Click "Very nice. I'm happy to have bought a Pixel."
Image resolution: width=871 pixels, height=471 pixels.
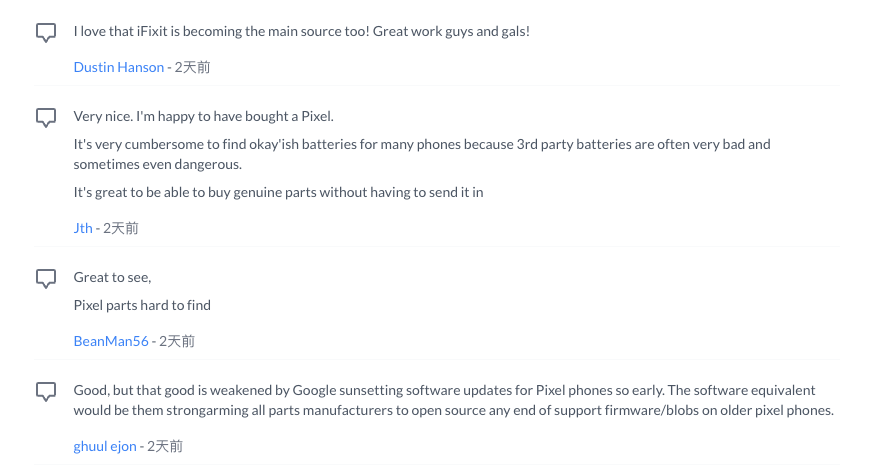pos(203,115)
